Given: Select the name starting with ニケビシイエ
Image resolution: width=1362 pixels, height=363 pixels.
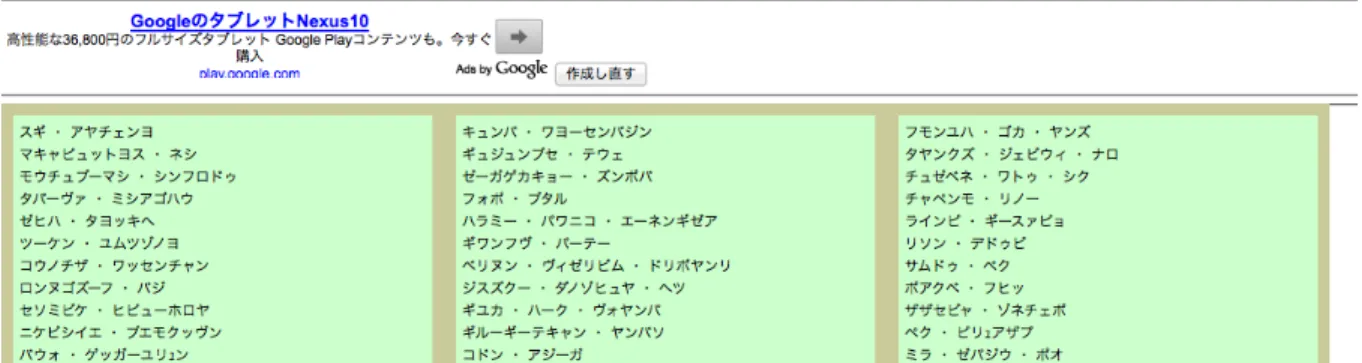Looking at the screenshot, I should tap(120, 332).
